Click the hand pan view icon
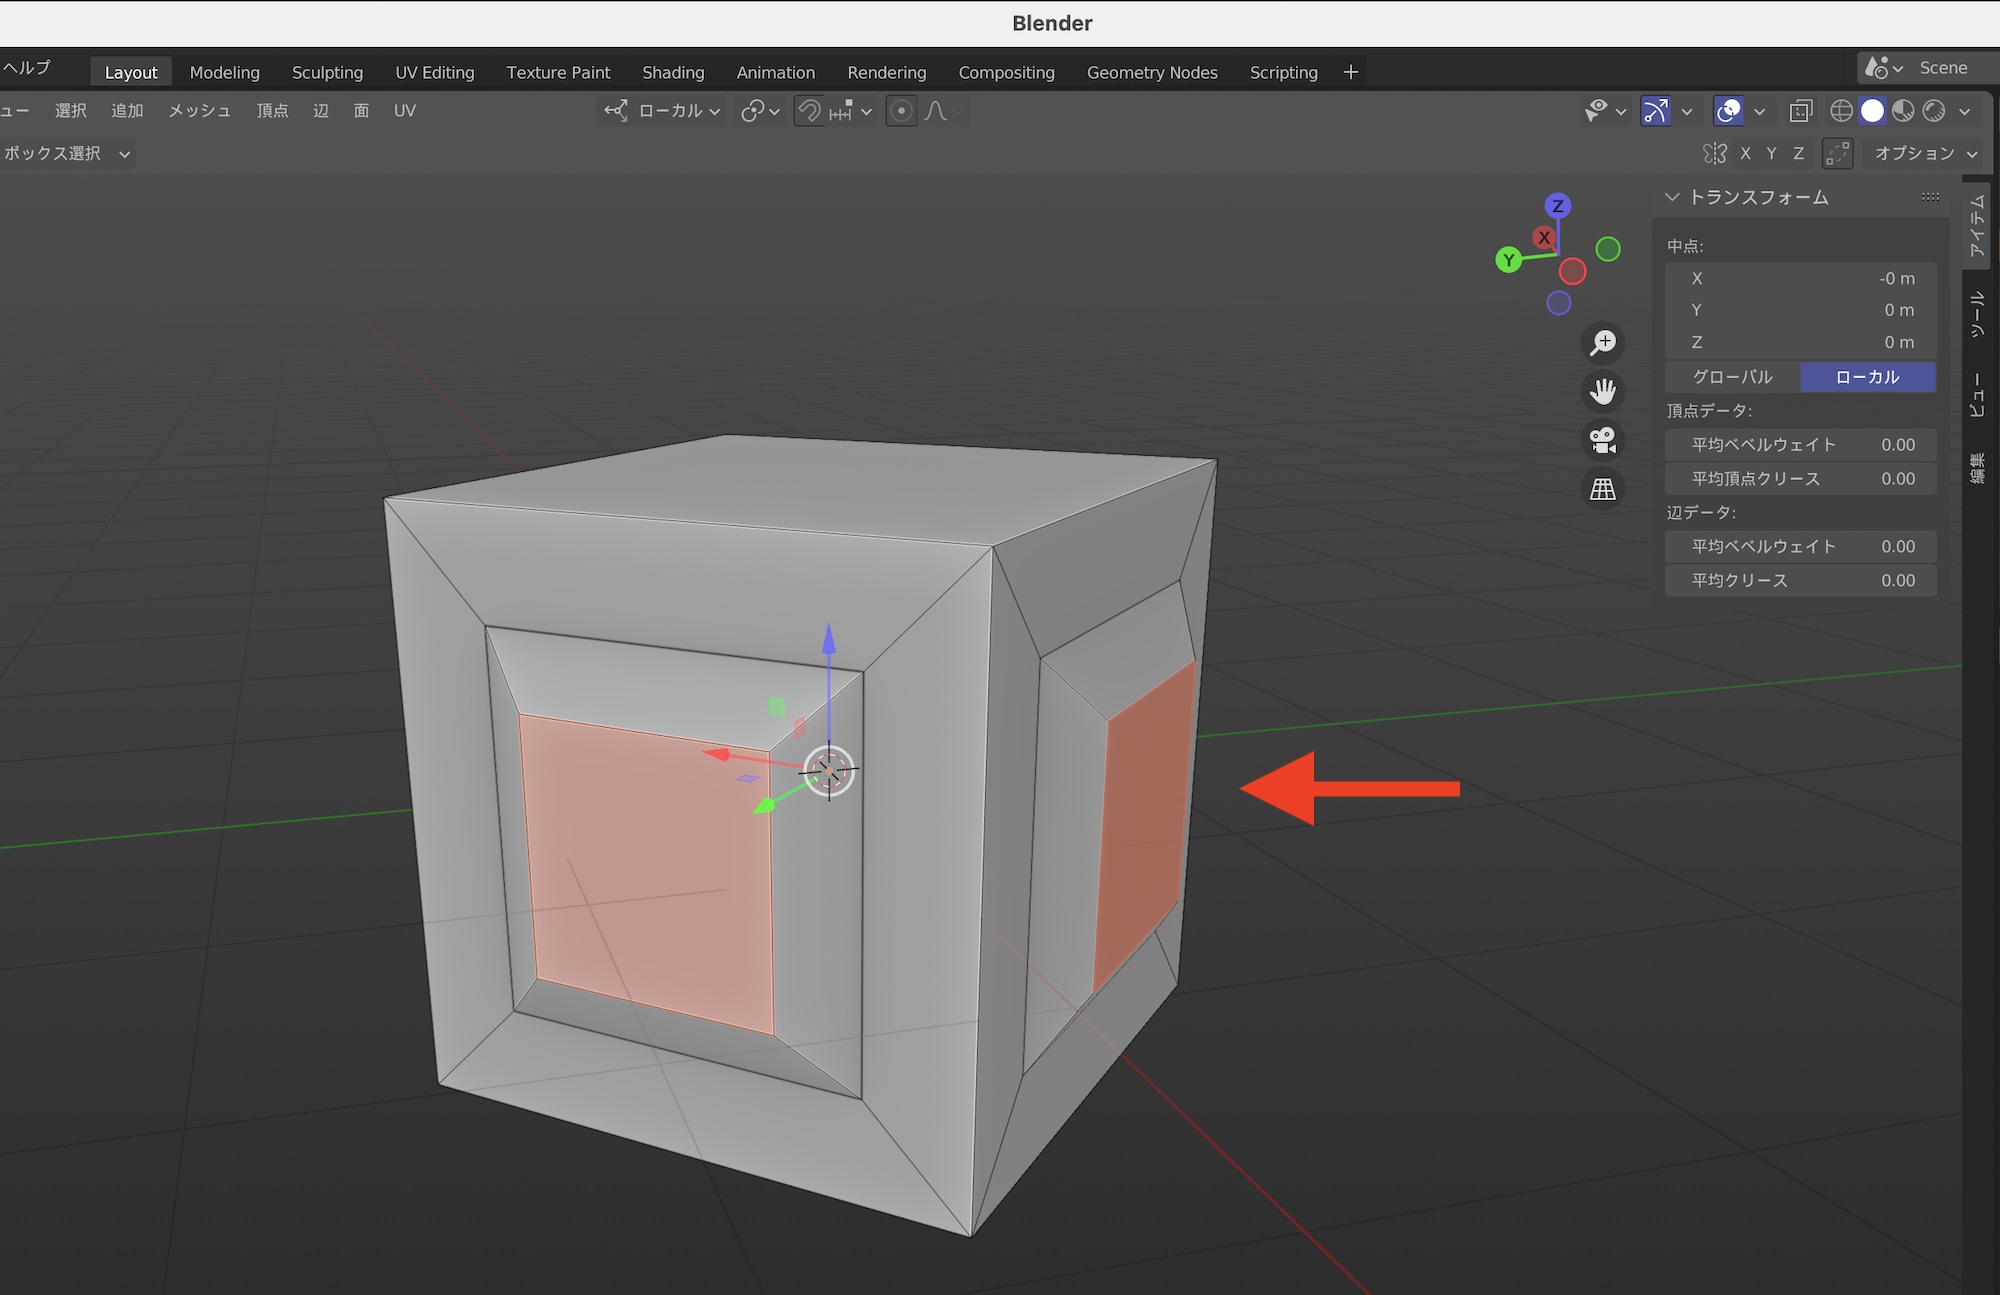Screen dimensions: 2000x1295 click(1603, 391)
